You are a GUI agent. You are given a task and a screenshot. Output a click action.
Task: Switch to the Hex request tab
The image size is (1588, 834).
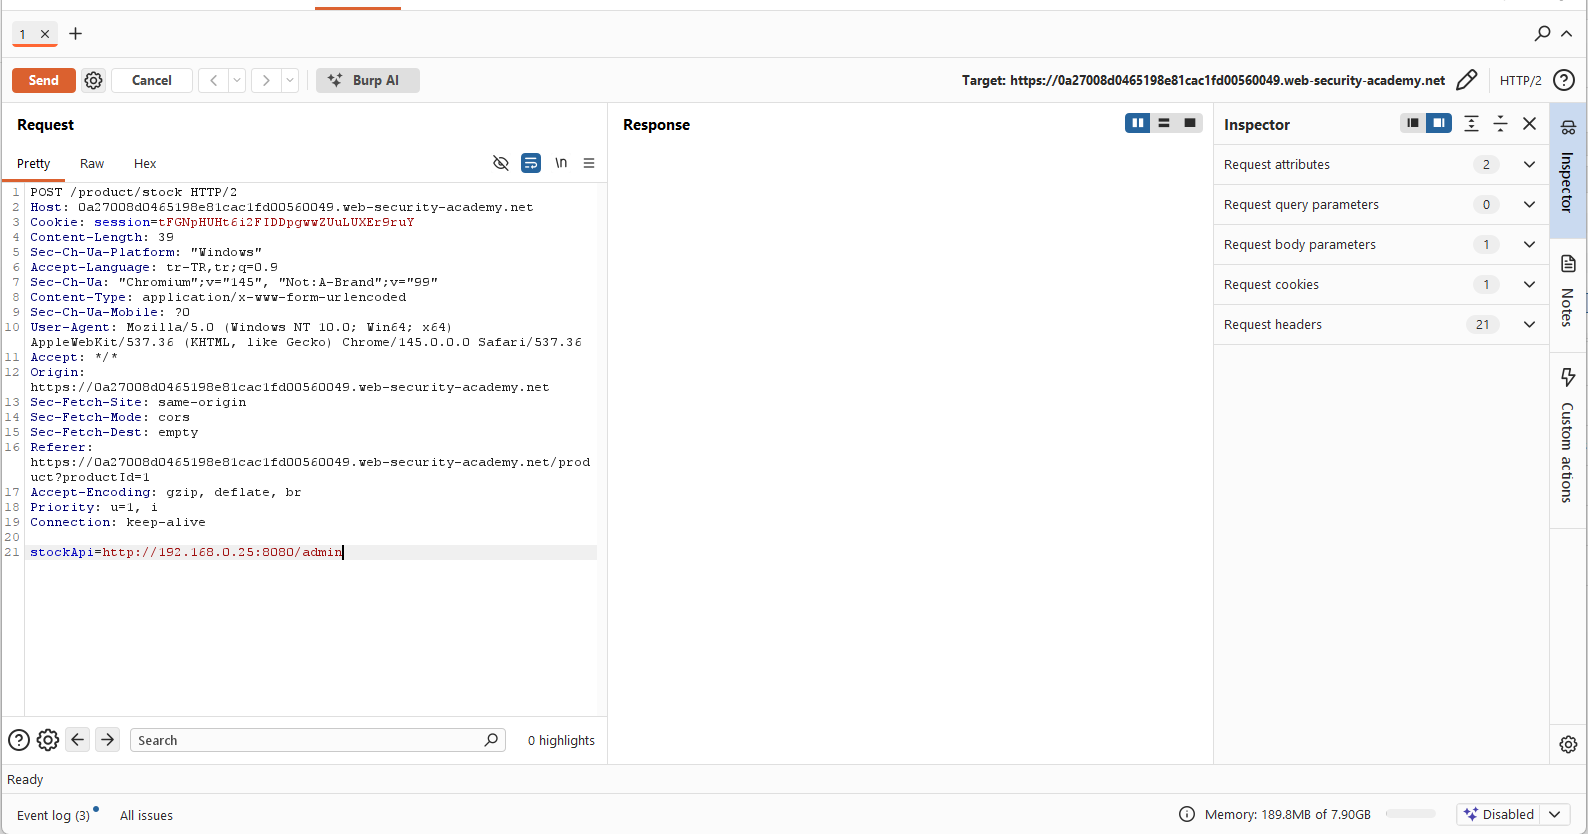click(145, 164)
